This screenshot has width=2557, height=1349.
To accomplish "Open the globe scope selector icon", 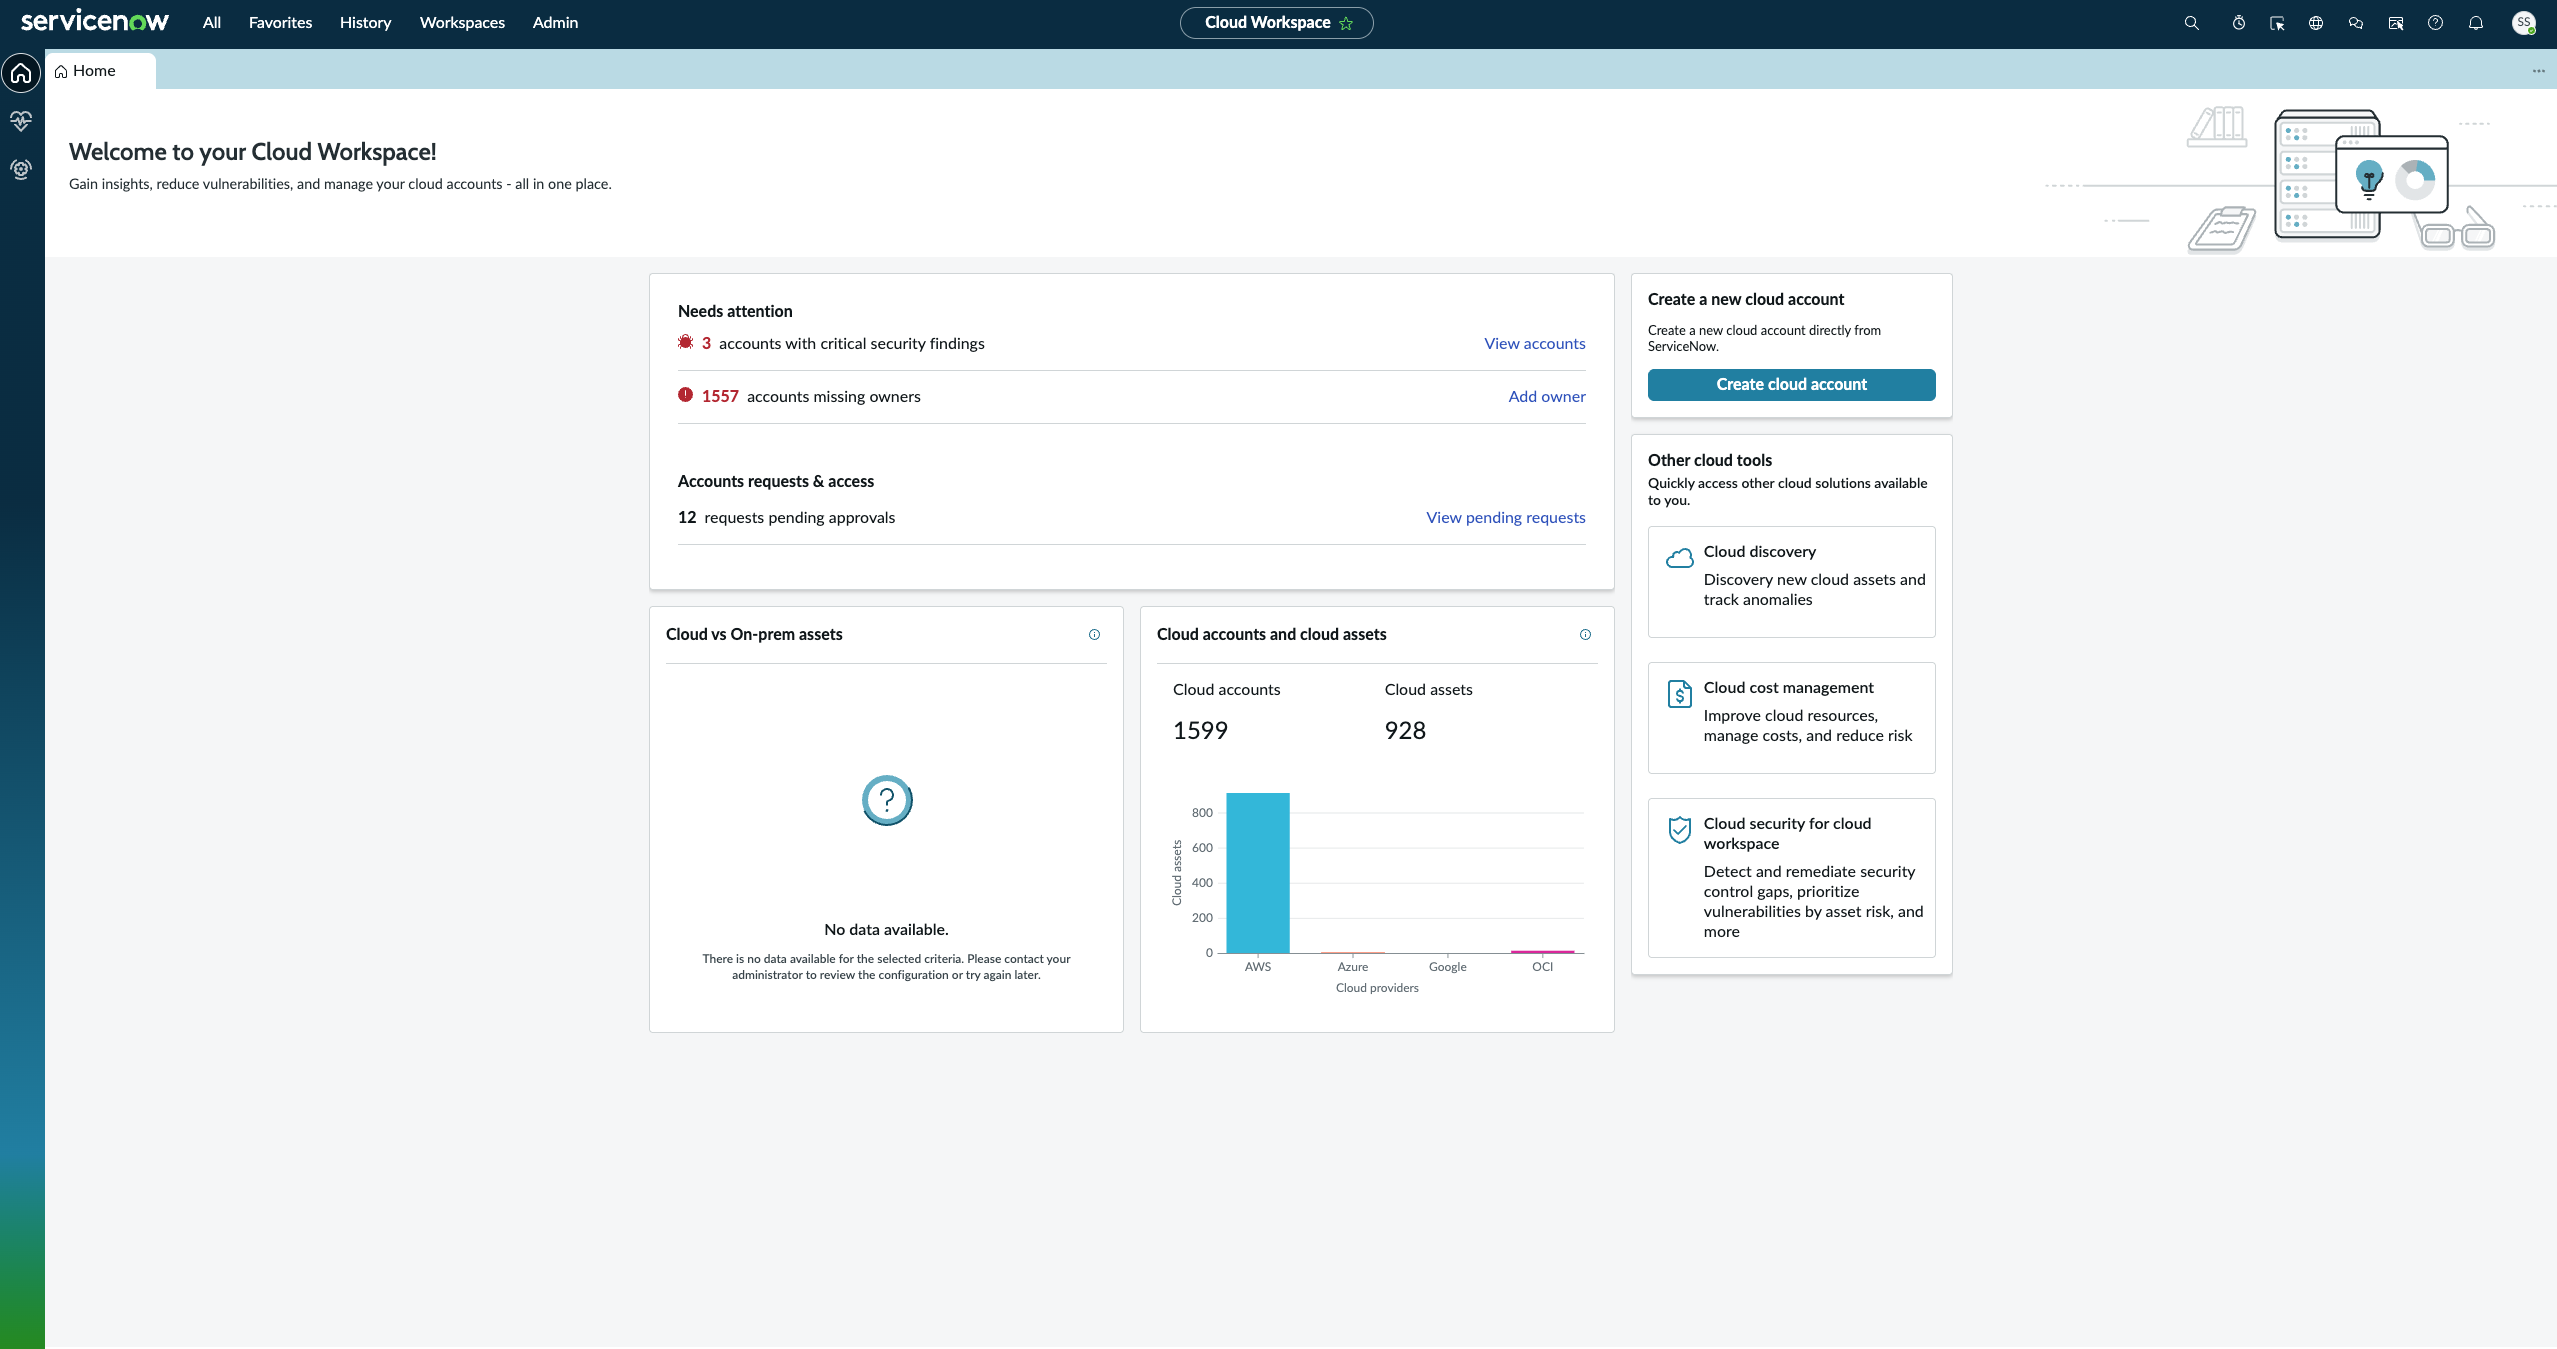I will (x=2316, y=23).
